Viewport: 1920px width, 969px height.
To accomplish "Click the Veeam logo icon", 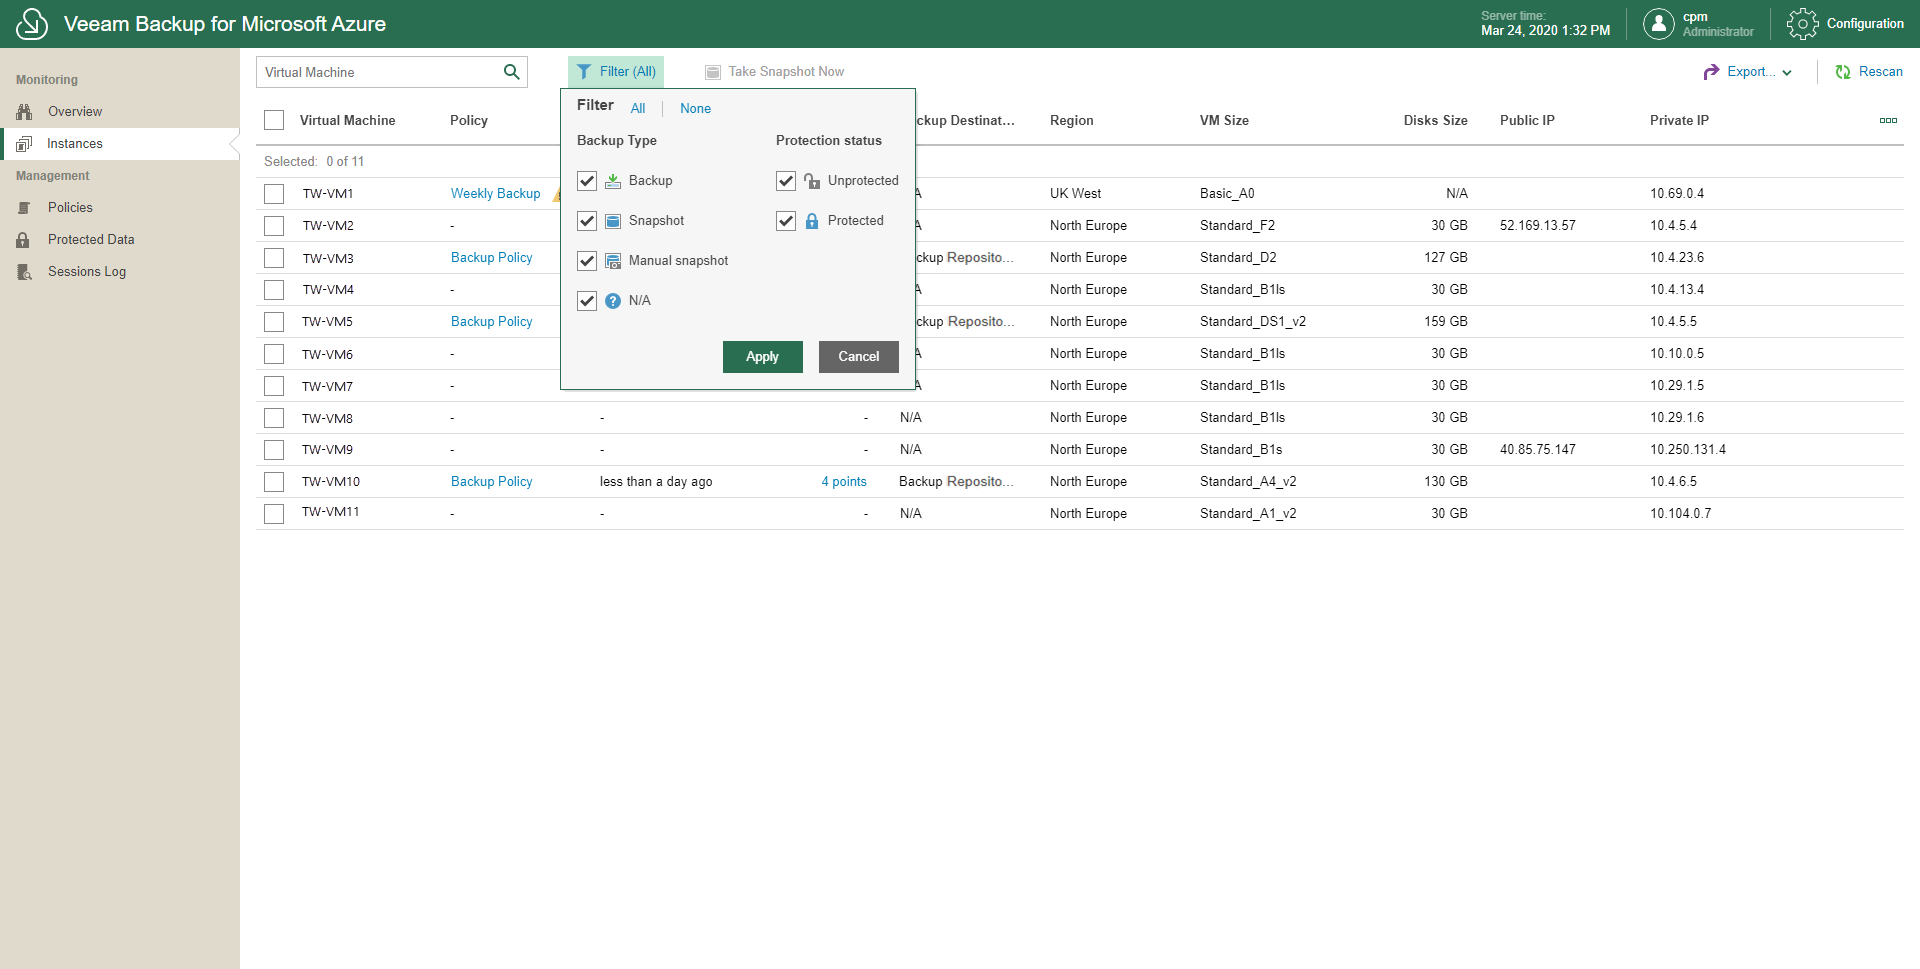I will (32, 24).
